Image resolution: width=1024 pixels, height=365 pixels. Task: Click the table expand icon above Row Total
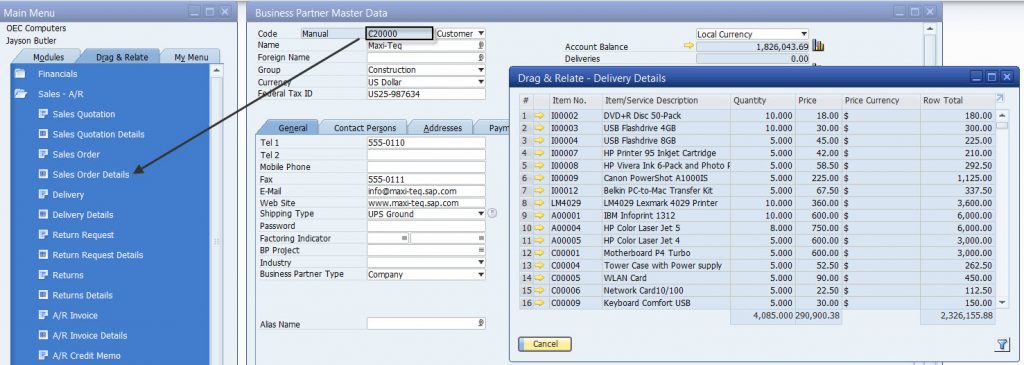999,99
